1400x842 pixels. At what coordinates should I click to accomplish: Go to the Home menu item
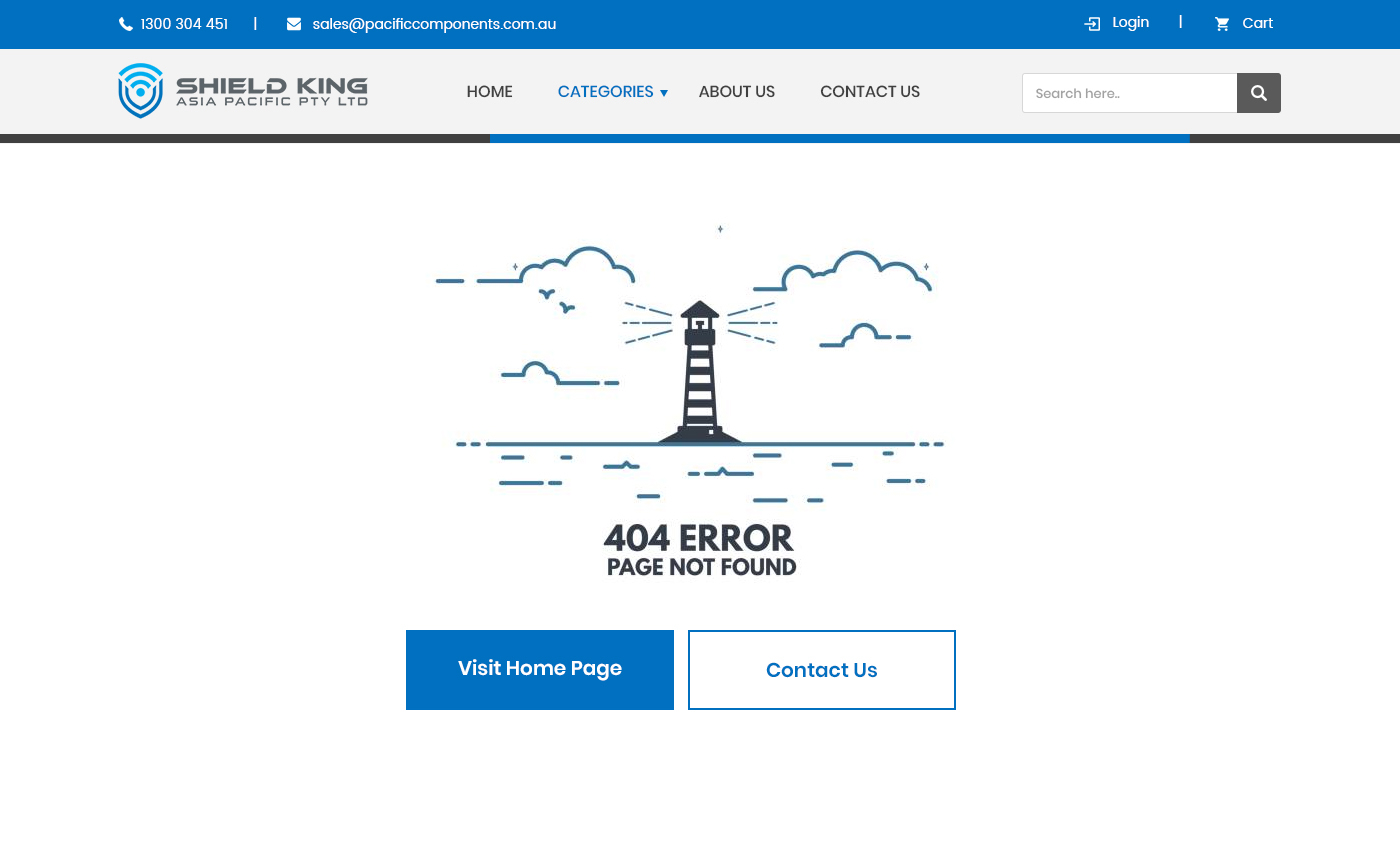click(x=489, y=92)
